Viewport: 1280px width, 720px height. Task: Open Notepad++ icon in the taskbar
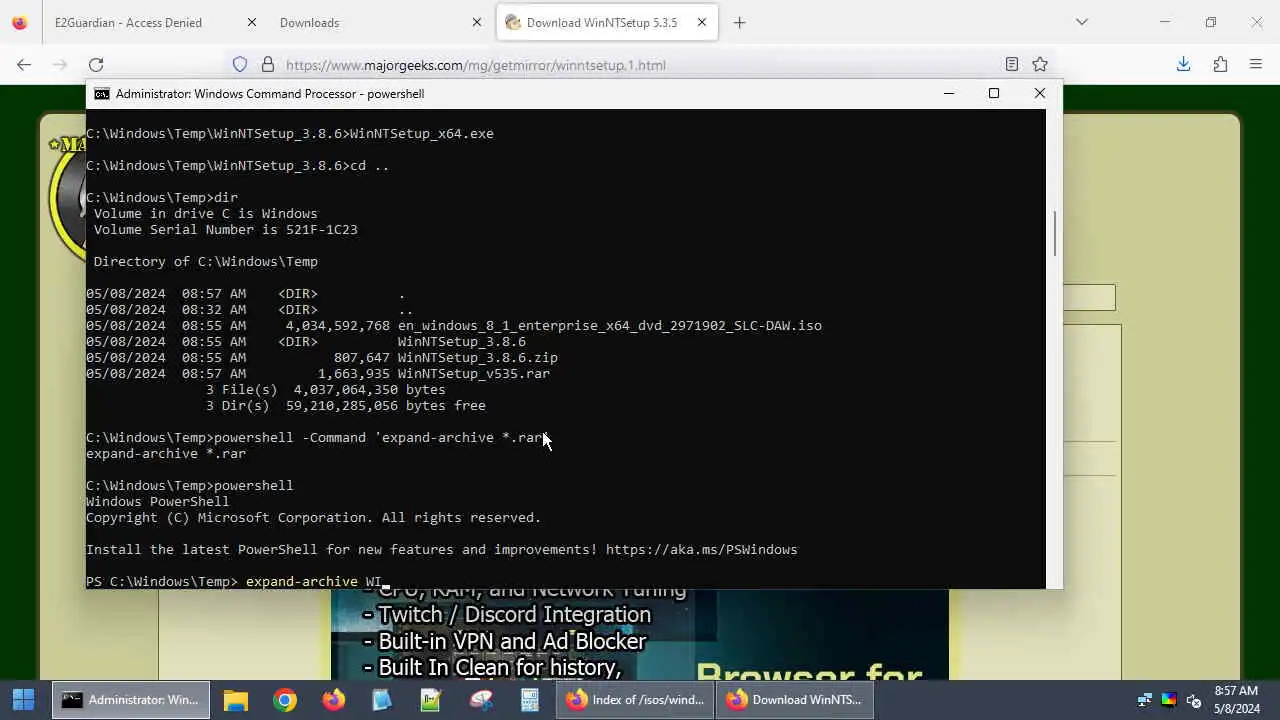pos(431,700)
